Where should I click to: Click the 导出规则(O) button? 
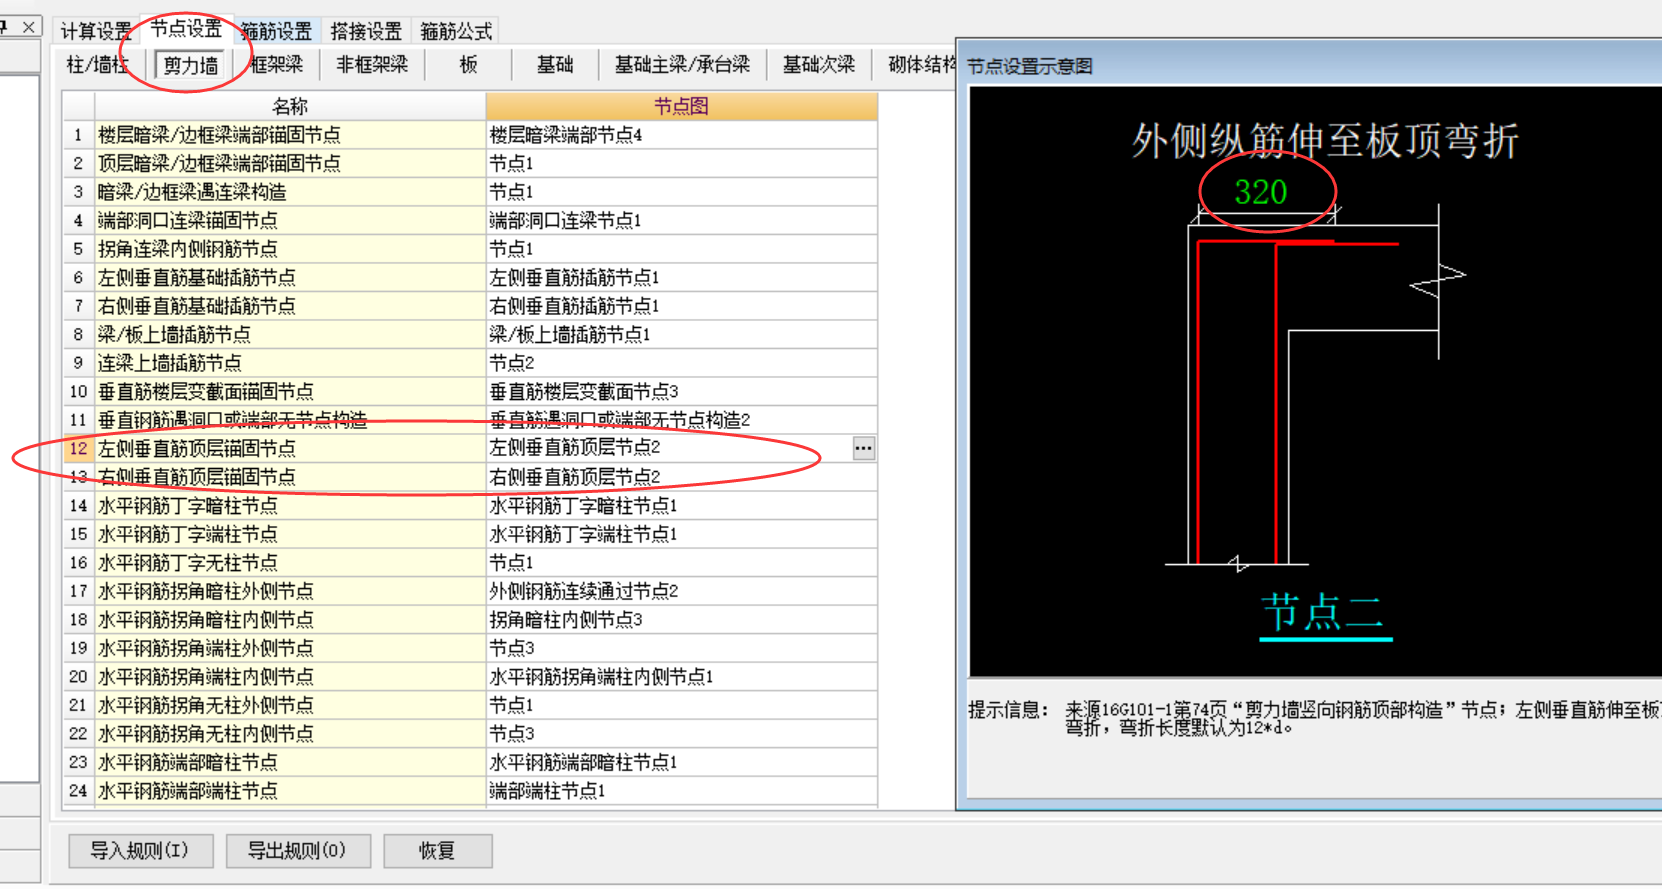coord(297,851)
